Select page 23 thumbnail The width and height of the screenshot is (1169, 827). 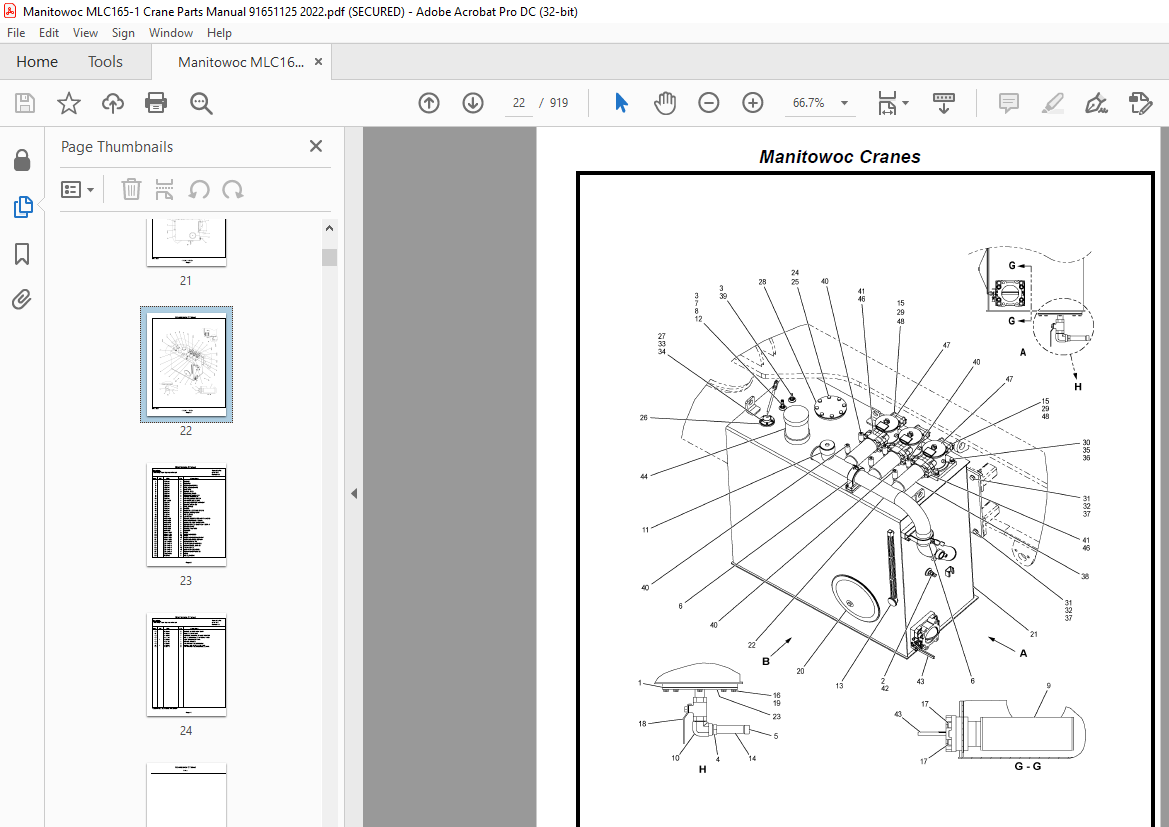click(186, 515)
